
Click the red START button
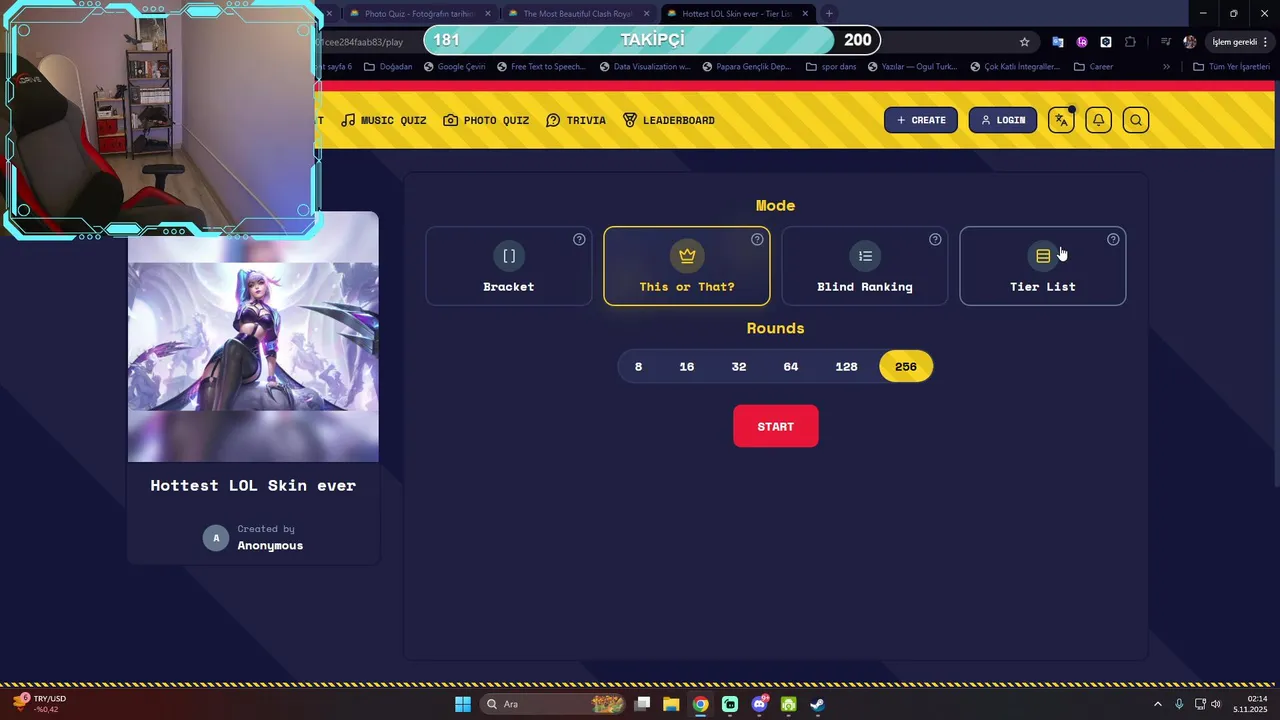click(x=776, y=426)
